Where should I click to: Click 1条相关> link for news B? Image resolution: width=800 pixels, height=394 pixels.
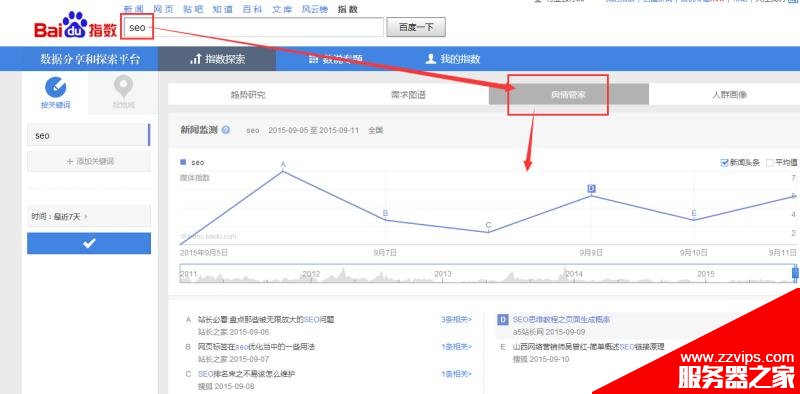[x=457, y=347]
